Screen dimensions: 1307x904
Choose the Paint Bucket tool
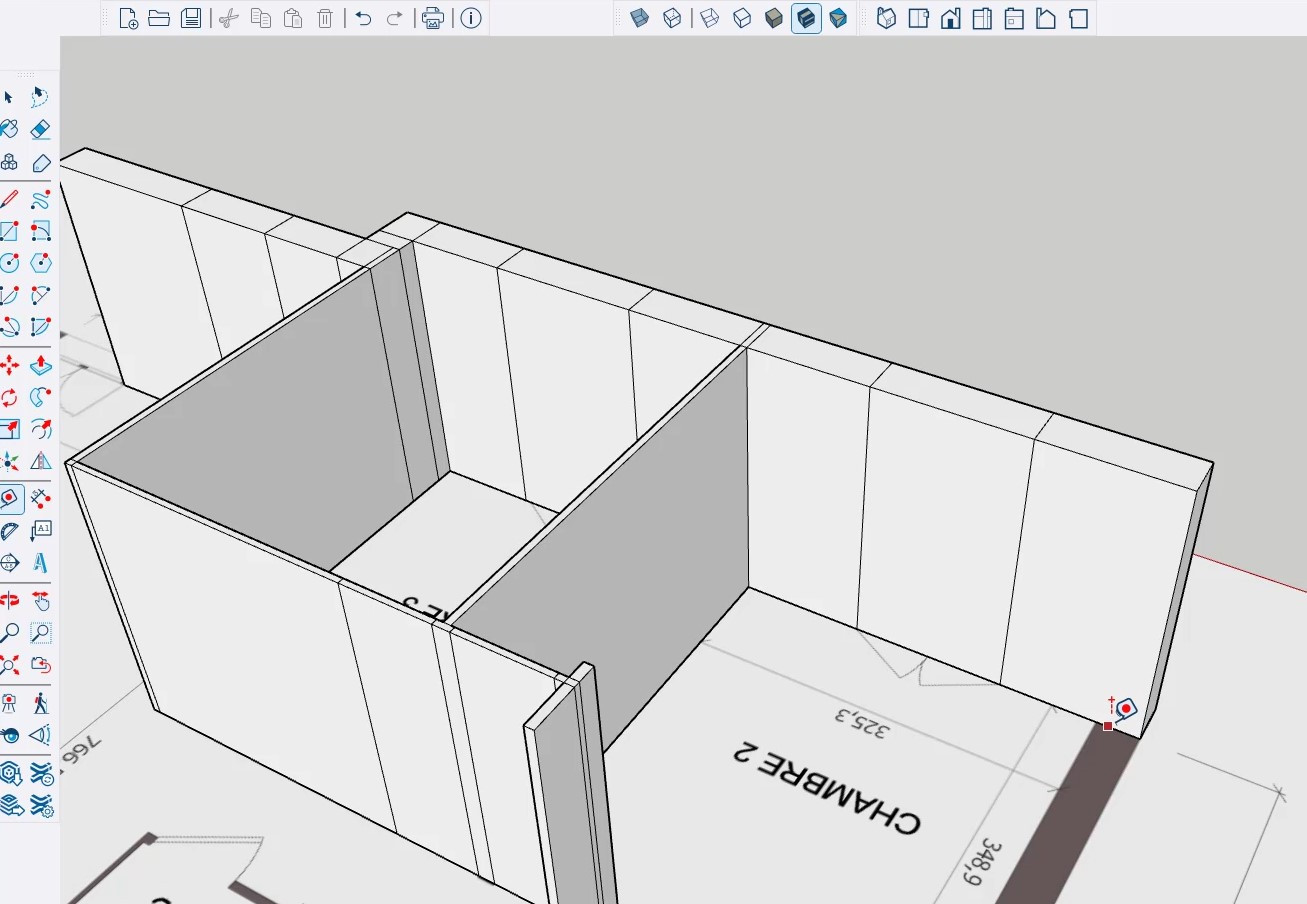click(9, 129)
